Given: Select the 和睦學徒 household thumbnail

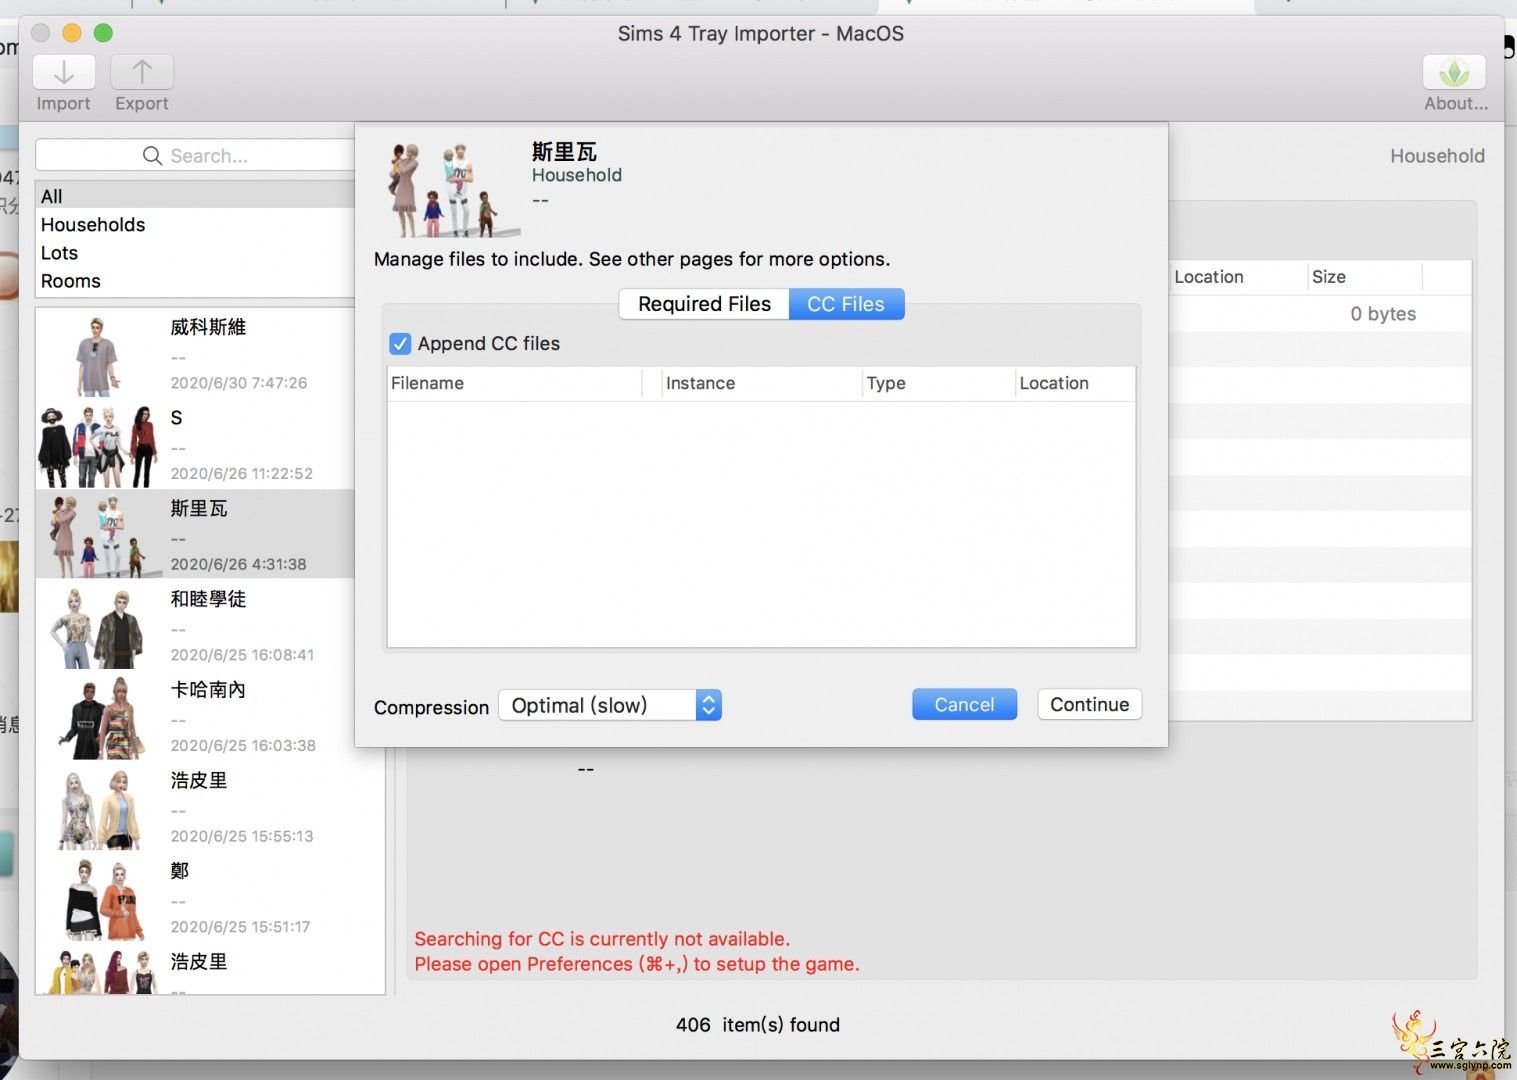Looking at the screenshot, I should [98, 628].
